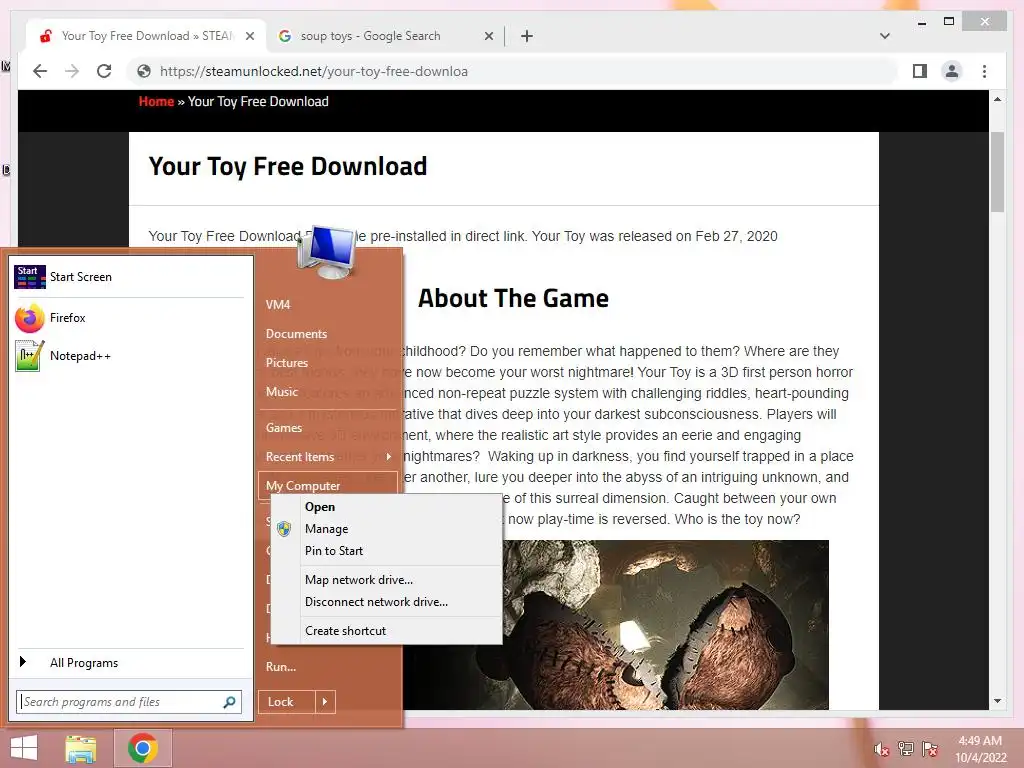Open Music from the start menu
This screenshot has width=1024, height=768.
point(282,392)
